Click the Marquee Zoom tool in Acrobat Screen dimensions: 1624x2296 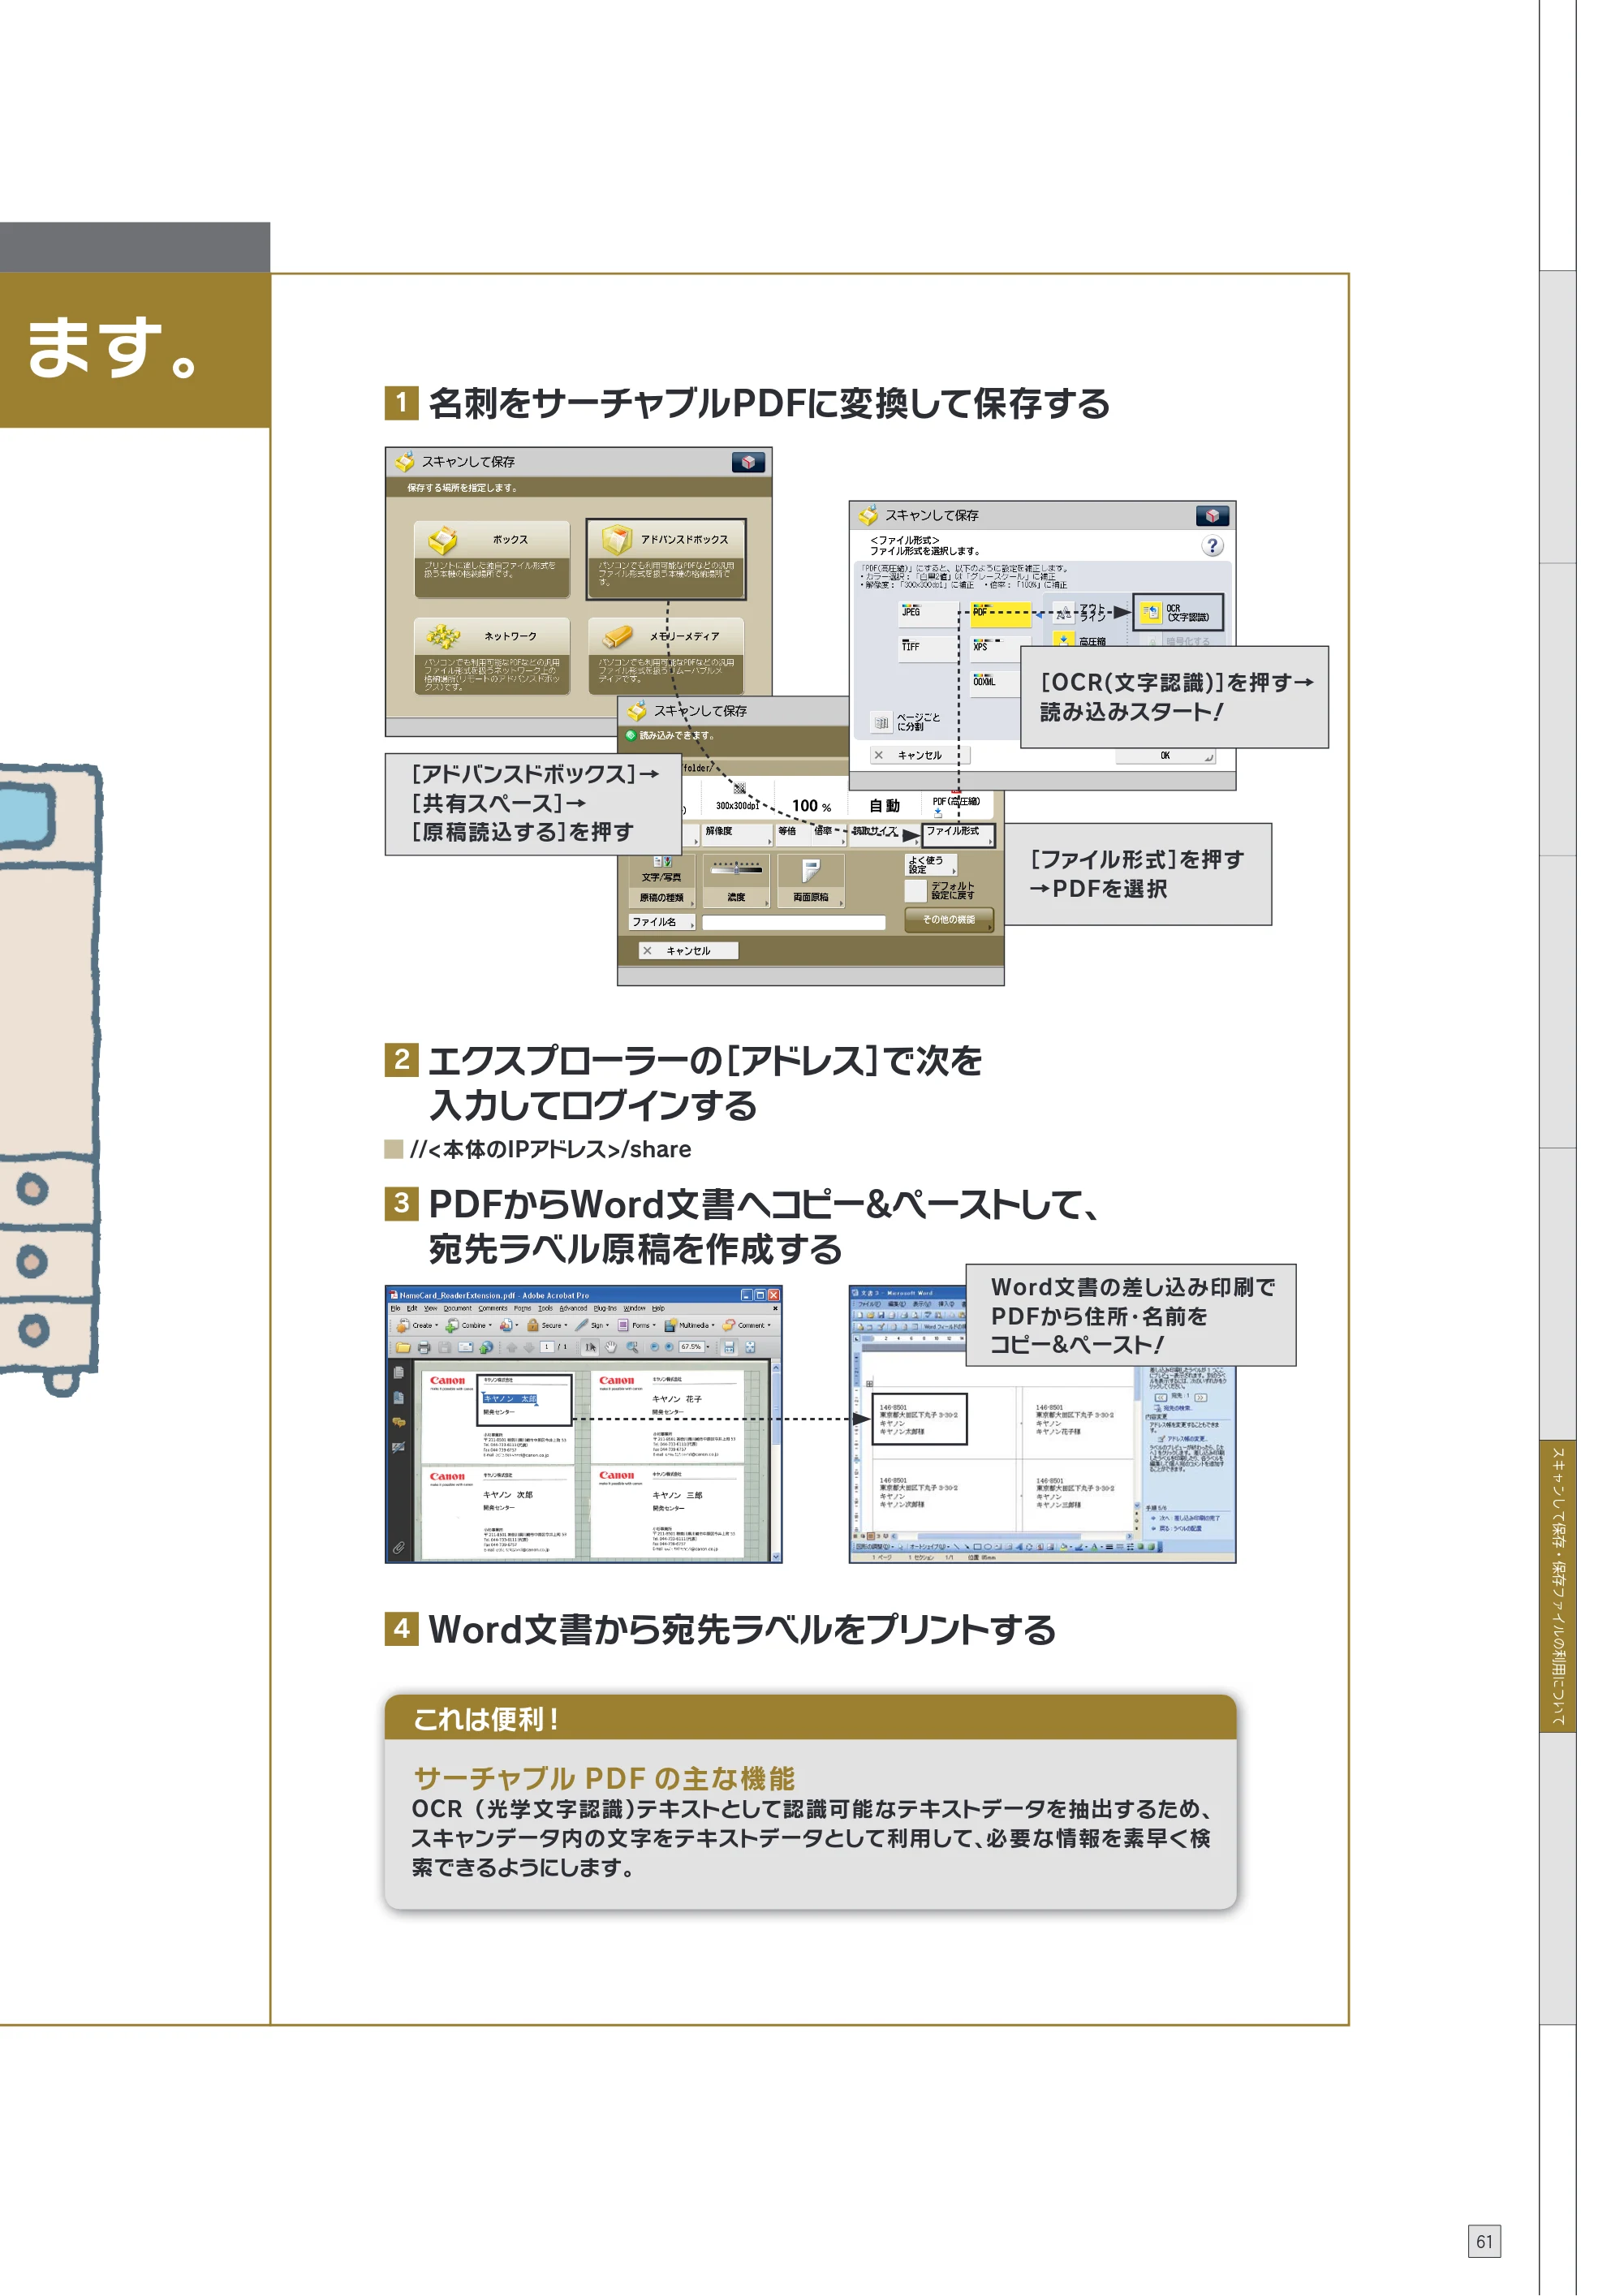coord(632,1348)
